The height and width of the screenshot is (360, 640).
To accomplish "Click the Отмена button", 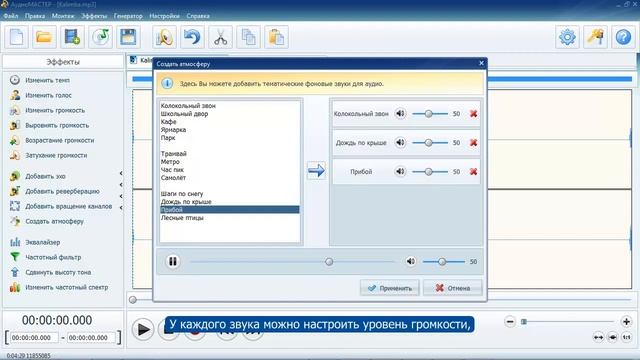I will point(453,288).
